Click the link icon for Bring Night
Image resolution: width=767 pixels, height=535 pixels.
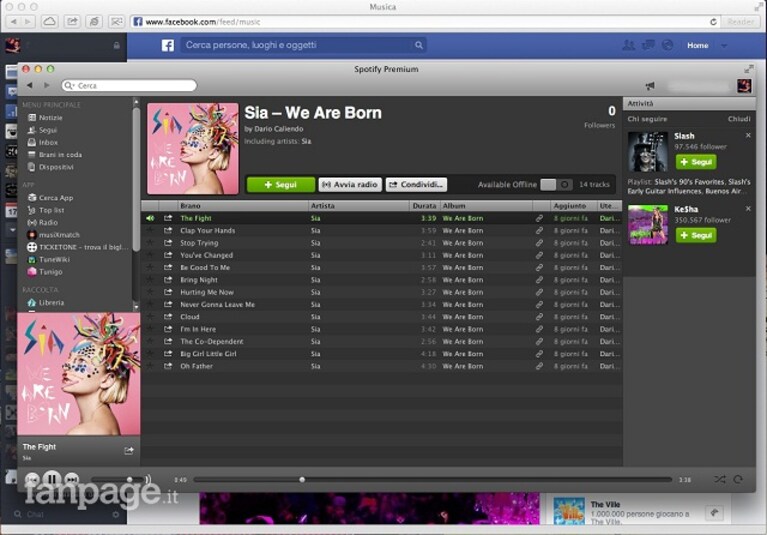pyautogui.click(x=539, y=280)
